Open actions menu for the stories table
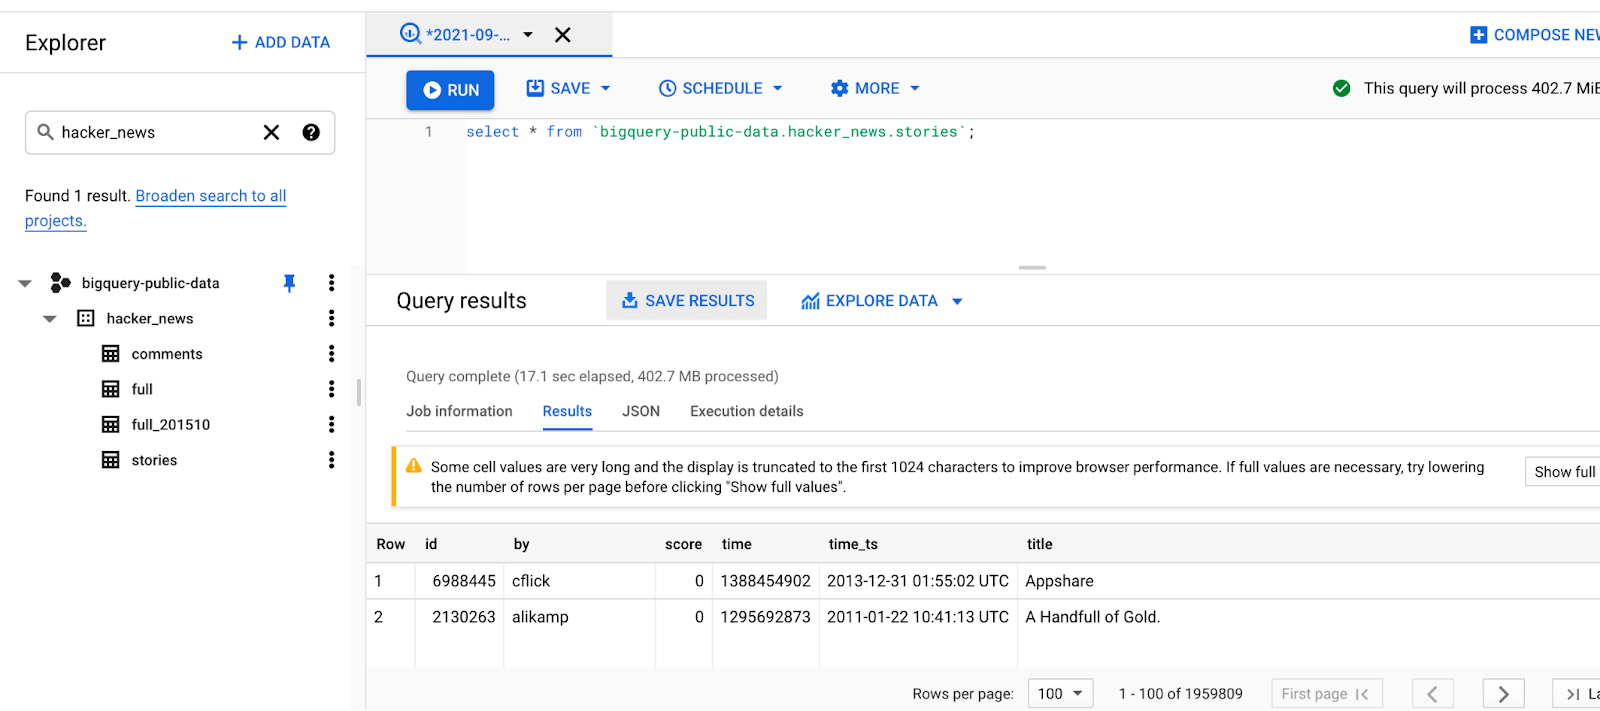This screenshot has width=1600, height=711. pos(331,460)
